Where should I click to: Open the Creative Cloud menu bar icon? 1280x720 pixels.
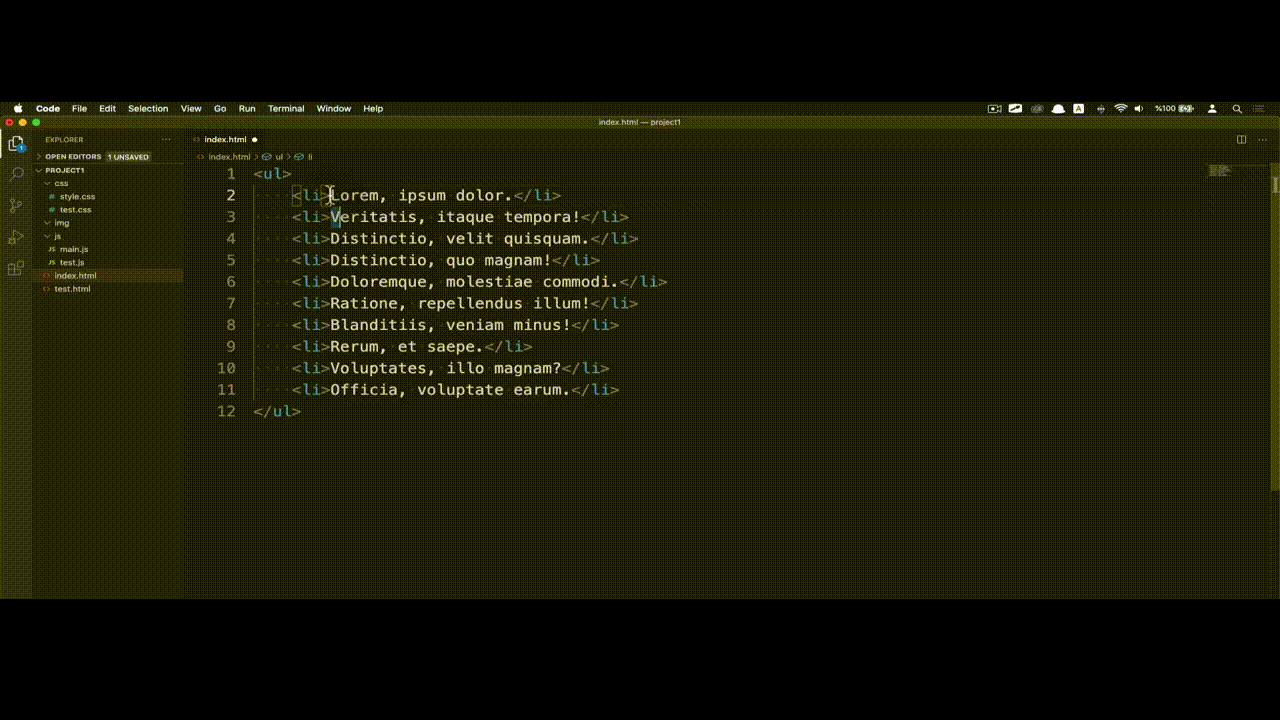pyautogui.click(x=1037, y=108)
